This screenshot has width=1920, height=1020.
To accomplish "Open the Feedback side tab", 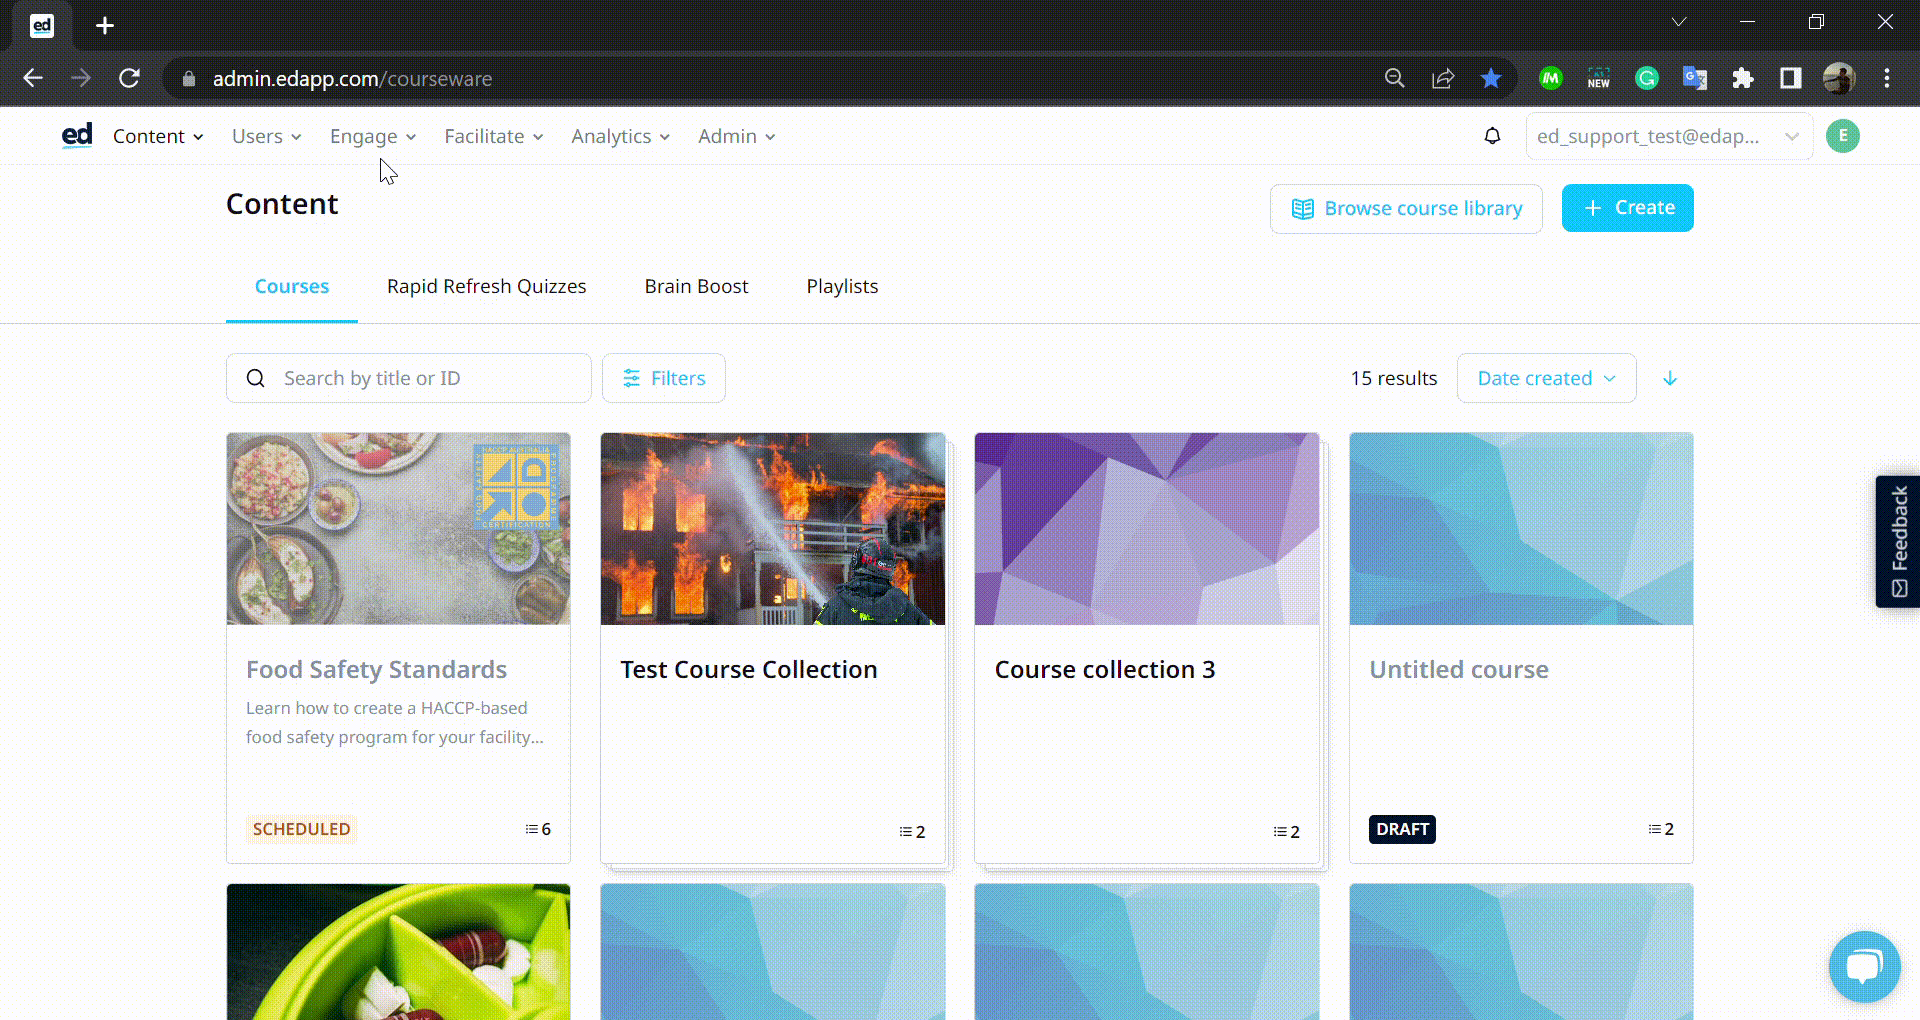I will tap(1898, 542).
